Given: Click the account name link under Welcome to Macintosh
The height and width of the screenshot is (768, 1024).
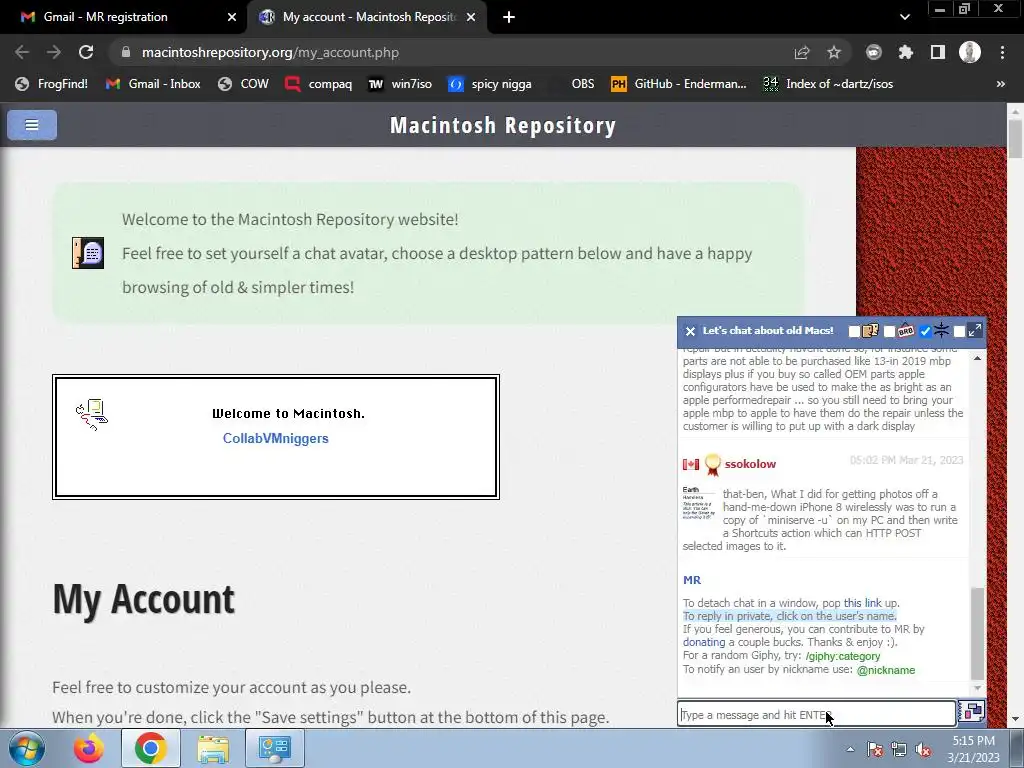Looking at the screenshot, I should click(x=276, y=438).
